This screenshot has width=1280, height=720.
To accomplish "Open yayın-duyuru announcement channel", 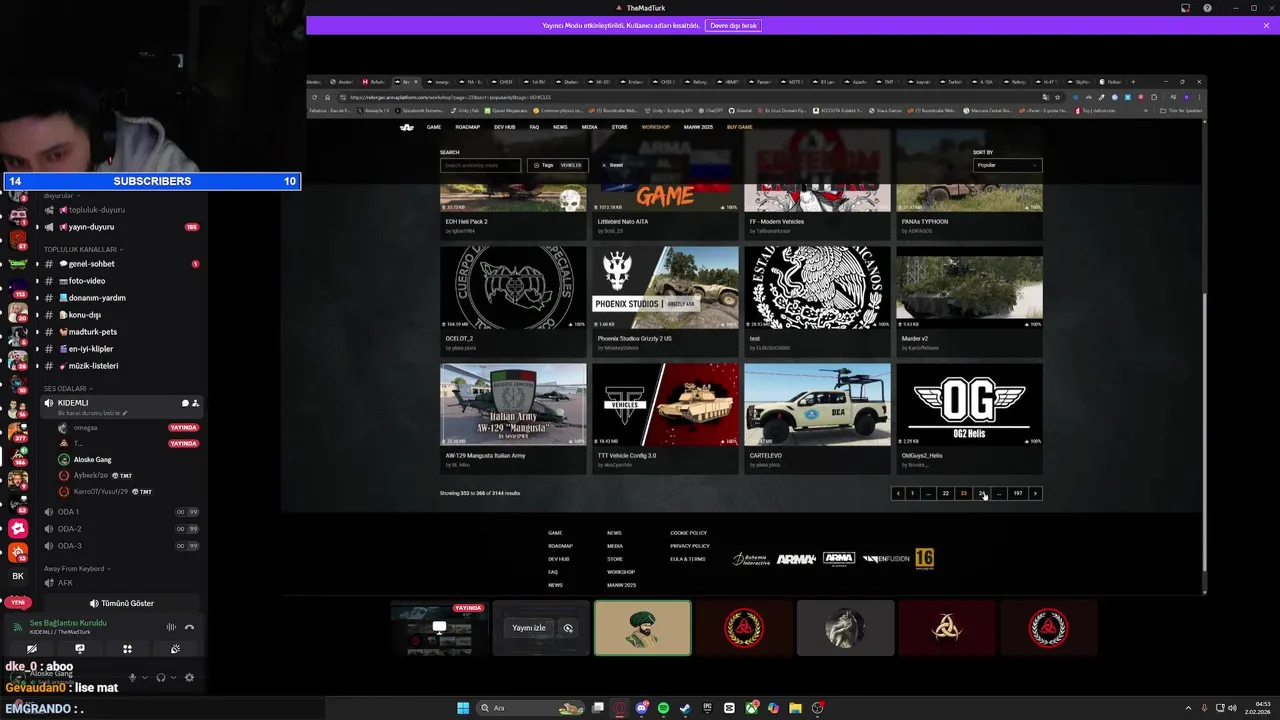I will (120, 227).
